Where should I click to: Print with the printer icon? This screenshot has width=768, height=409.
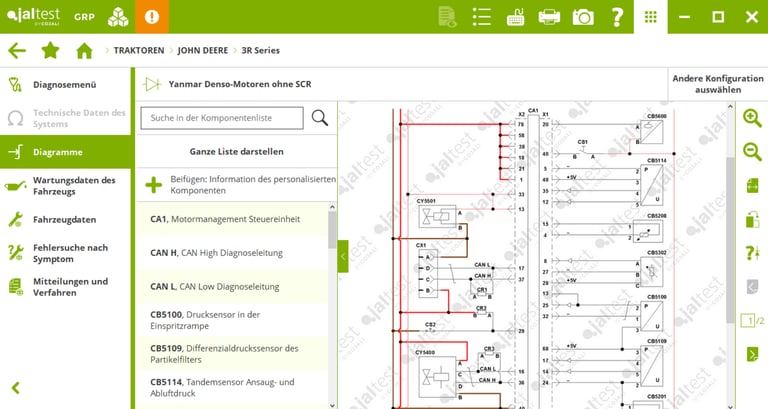click(x=549, y=17)
